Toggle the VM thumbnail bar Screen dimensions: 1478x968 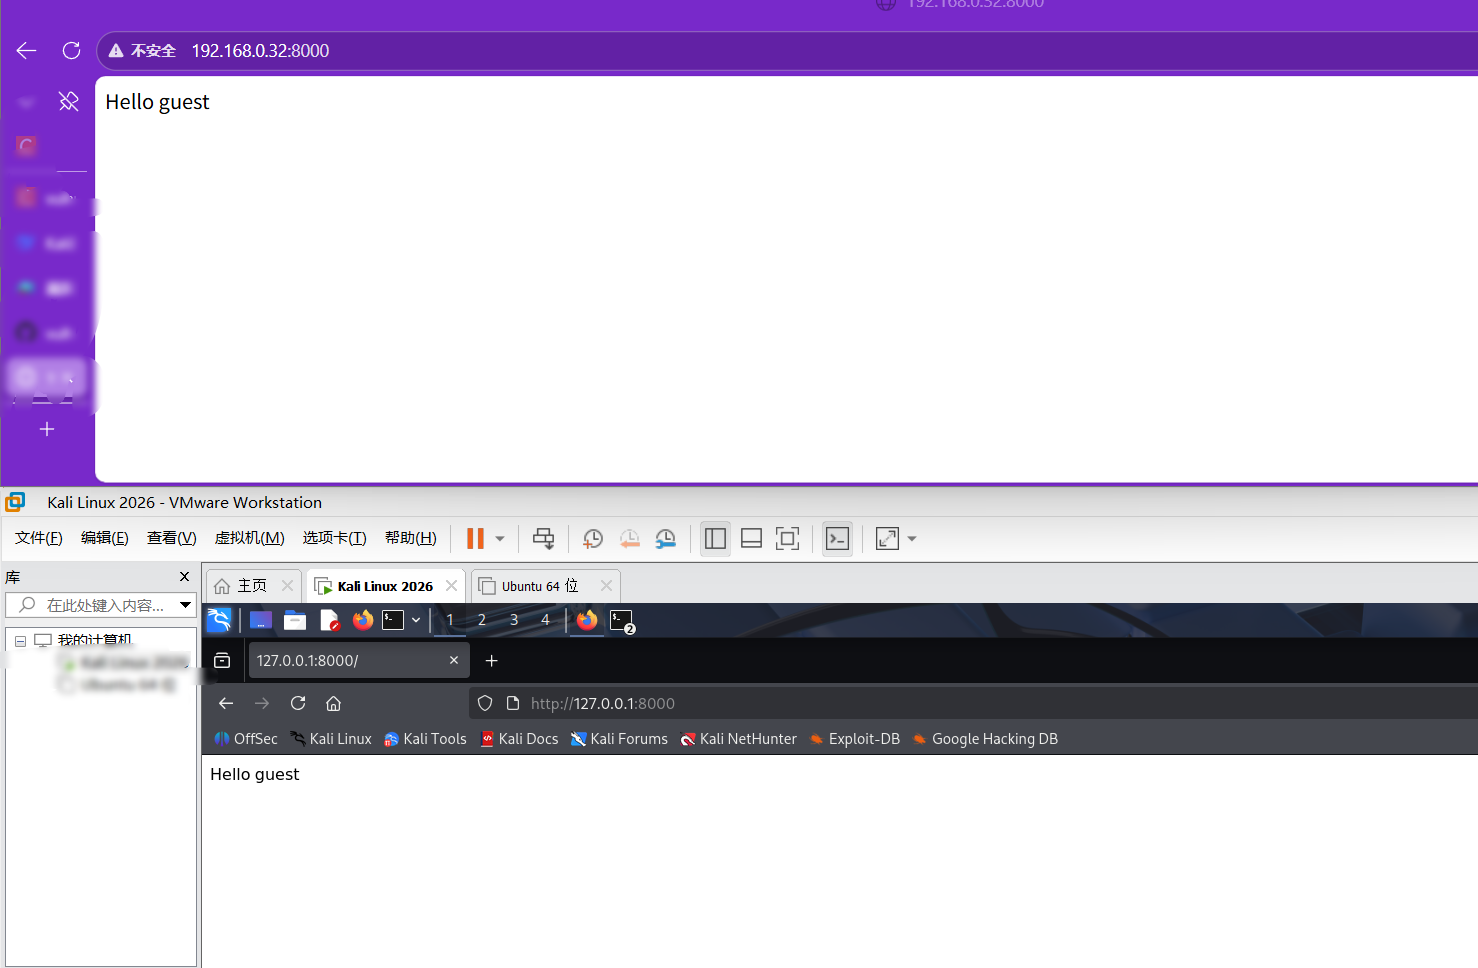pos(751,538)
